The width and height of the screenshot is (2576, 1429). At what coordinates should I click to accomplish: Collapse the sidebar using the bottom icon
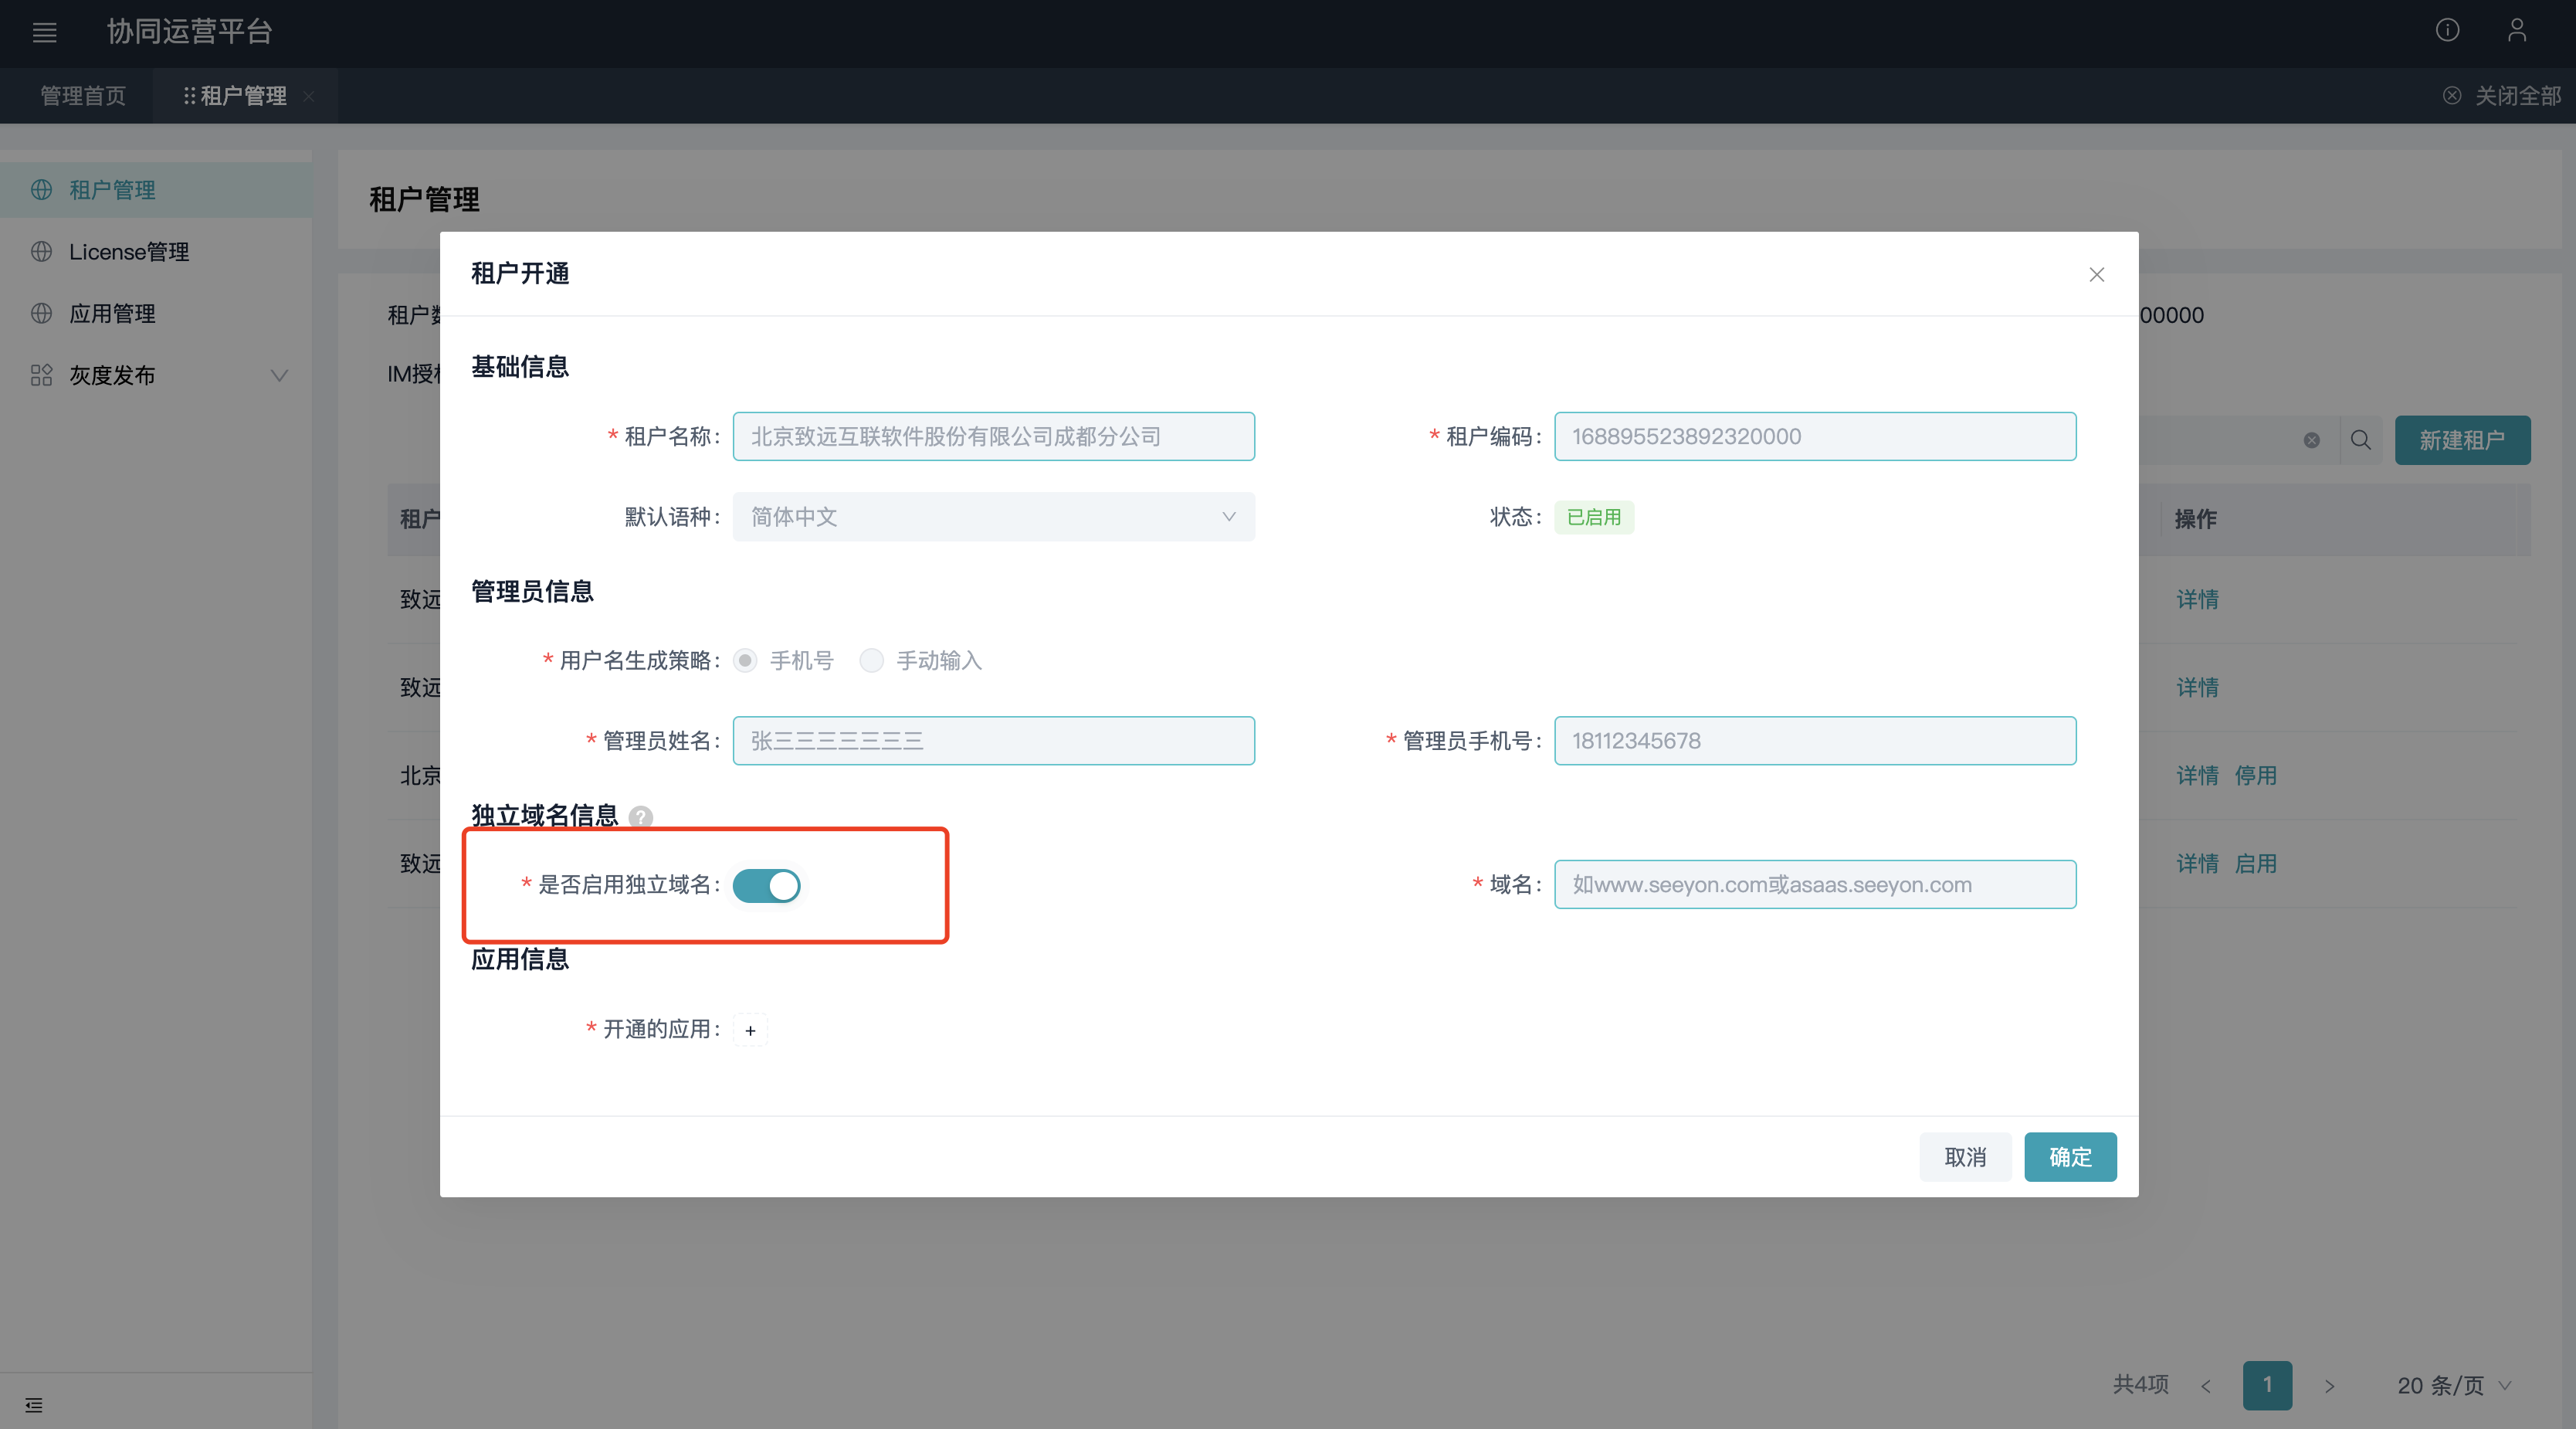click(34, 1405)
